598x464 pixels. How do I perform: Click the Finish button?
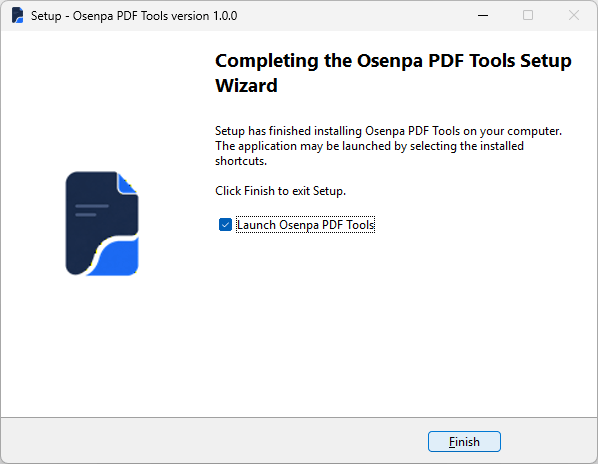(464, 442)
